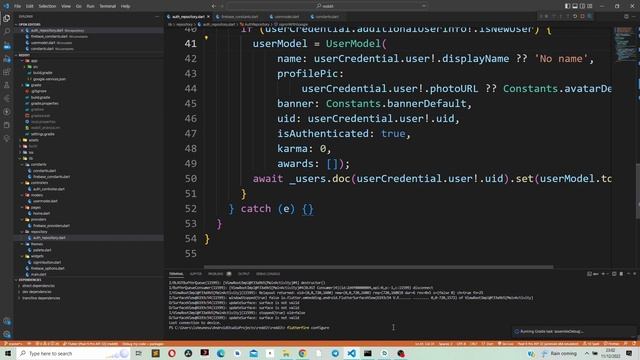Open firebase_options.dart file
Viewport: 640px width, 360px height.
click(x=49, y=268)
